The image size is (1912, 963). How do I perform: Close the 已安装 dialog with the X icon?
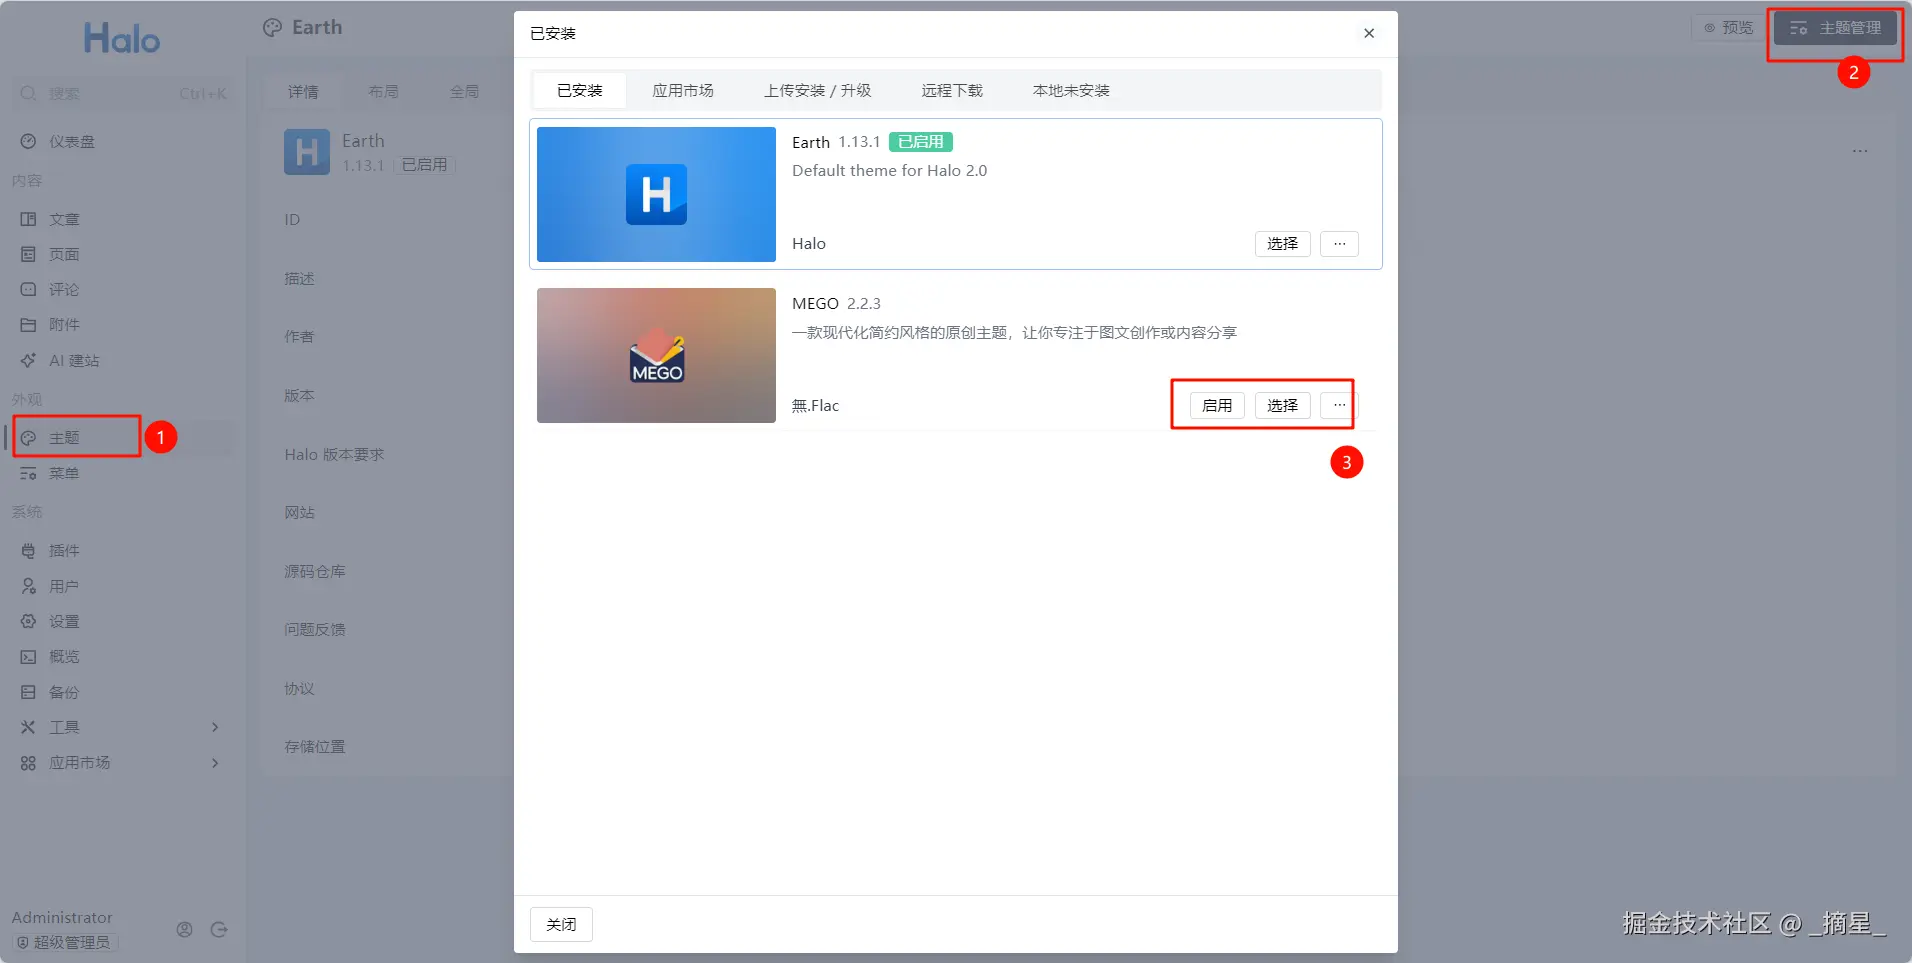point(1369,33)
